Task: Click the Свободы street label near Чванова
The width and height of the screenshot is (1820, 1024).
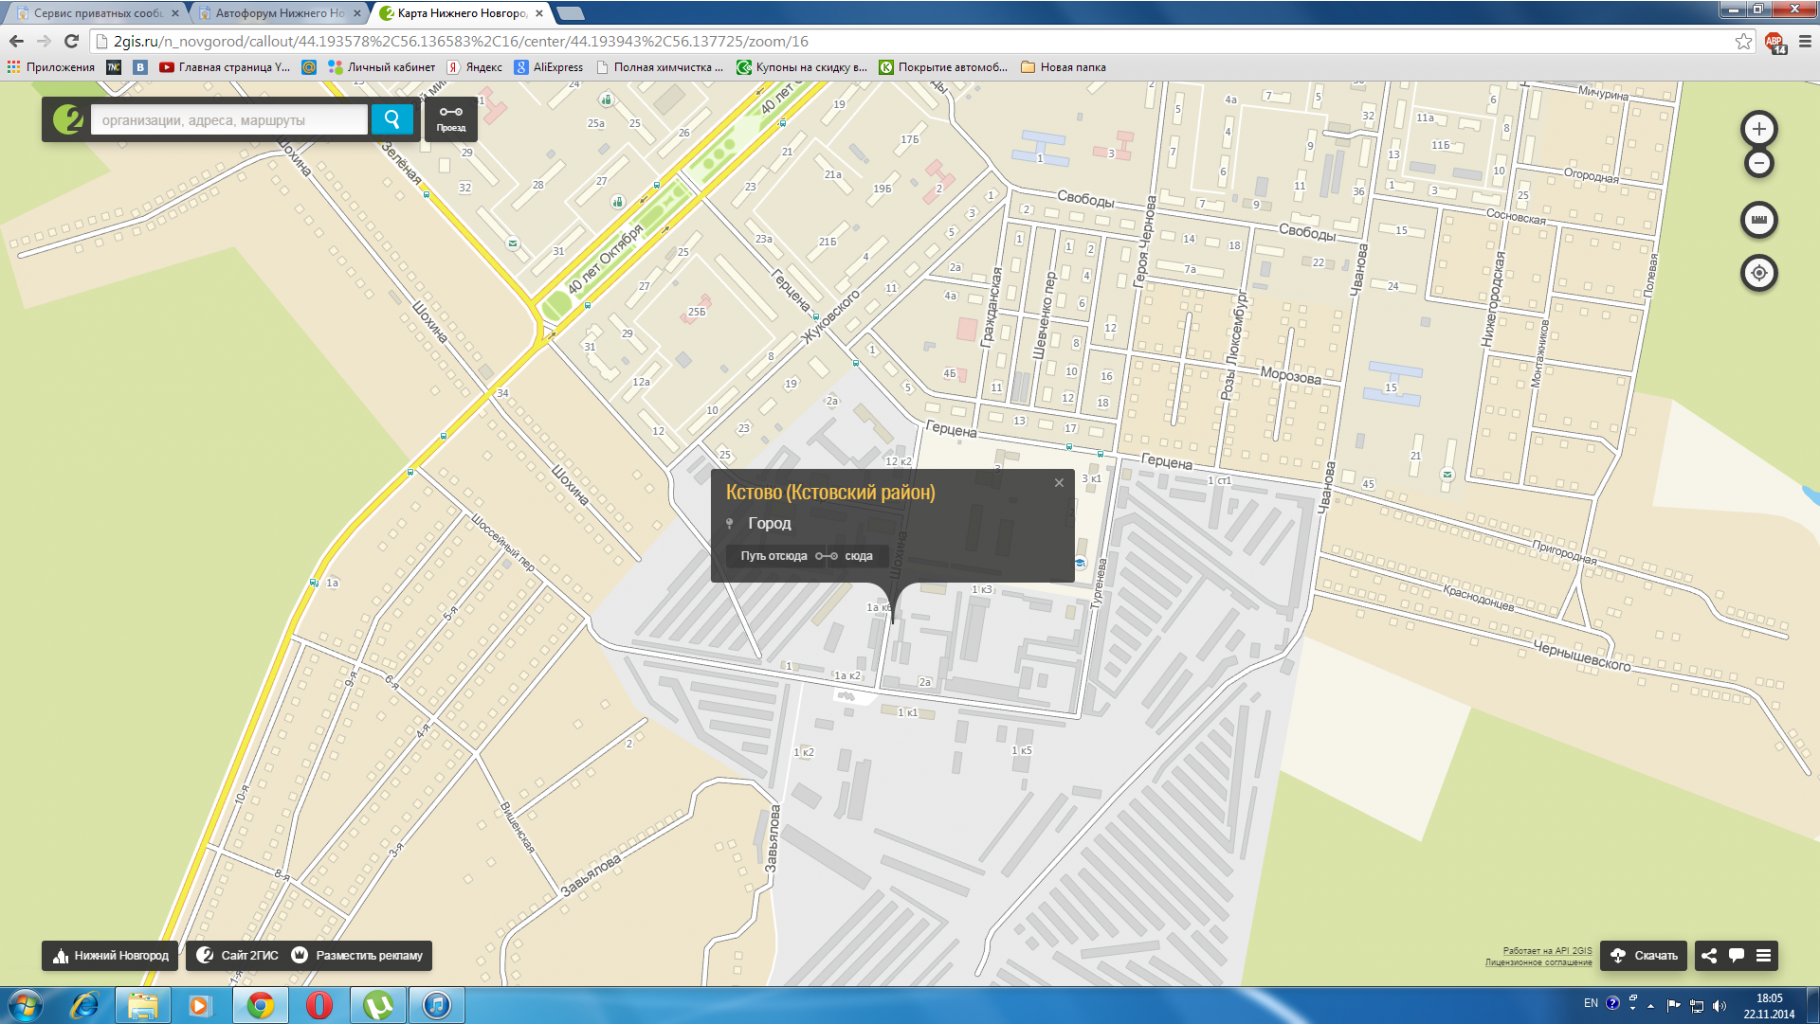Action: pyautogui.click(x=1307, y=233)
